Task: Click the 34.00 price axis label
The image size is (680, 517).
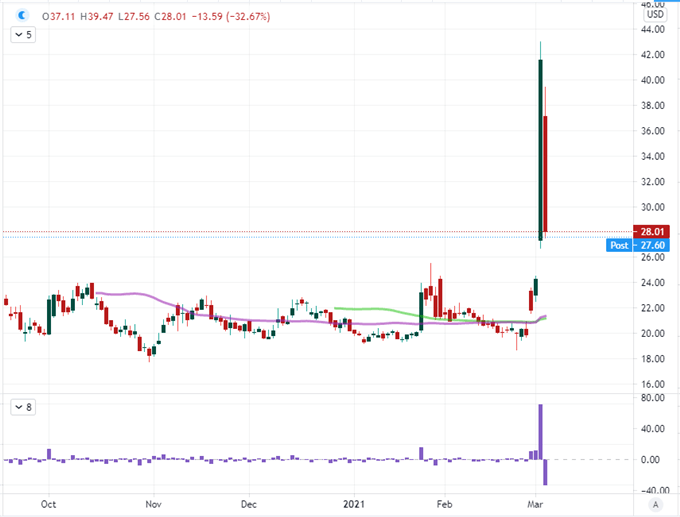Action: pos(653,156)
